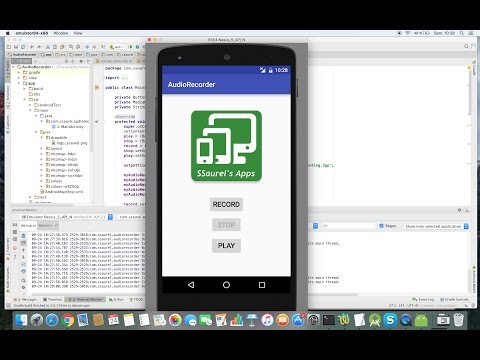Collapse the app module folder

(x=19, y=83)
